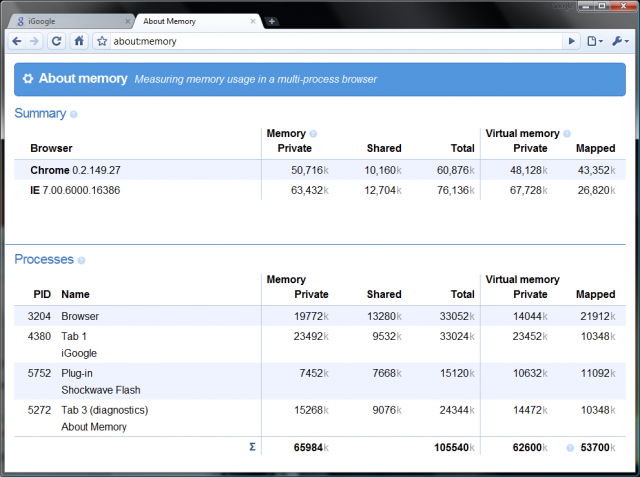Click Tab 3 shared memory 9076k

click(387, 410)
